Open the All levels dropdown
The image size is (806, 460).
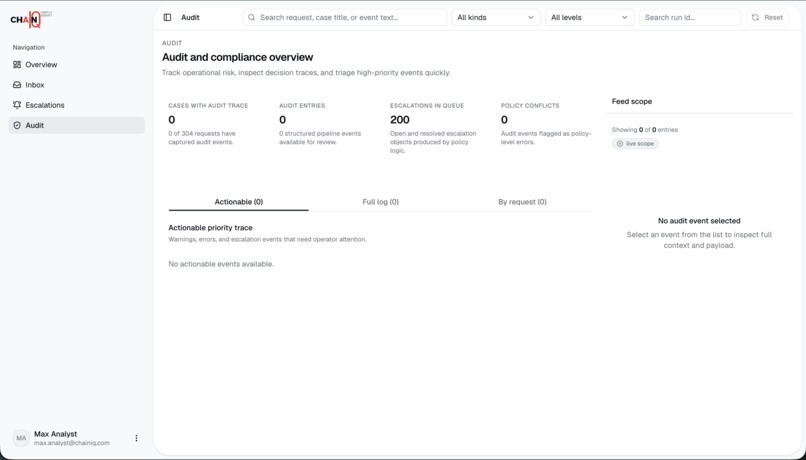590,17
